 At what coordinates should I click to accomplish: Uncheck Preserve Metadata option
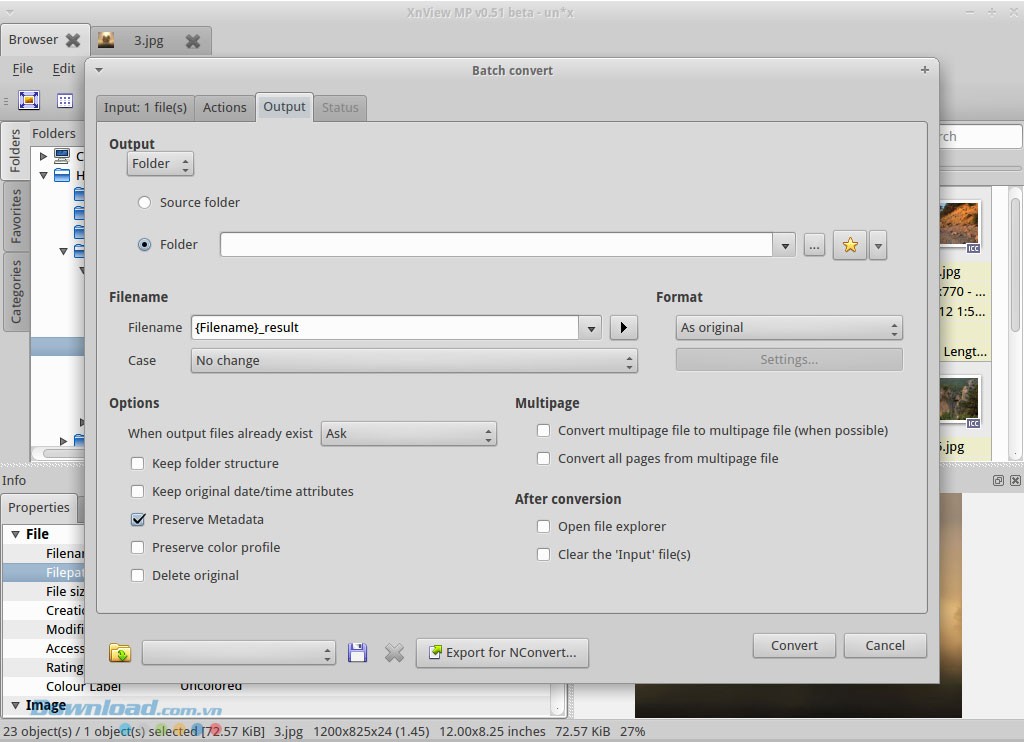(x=138, y=520)
